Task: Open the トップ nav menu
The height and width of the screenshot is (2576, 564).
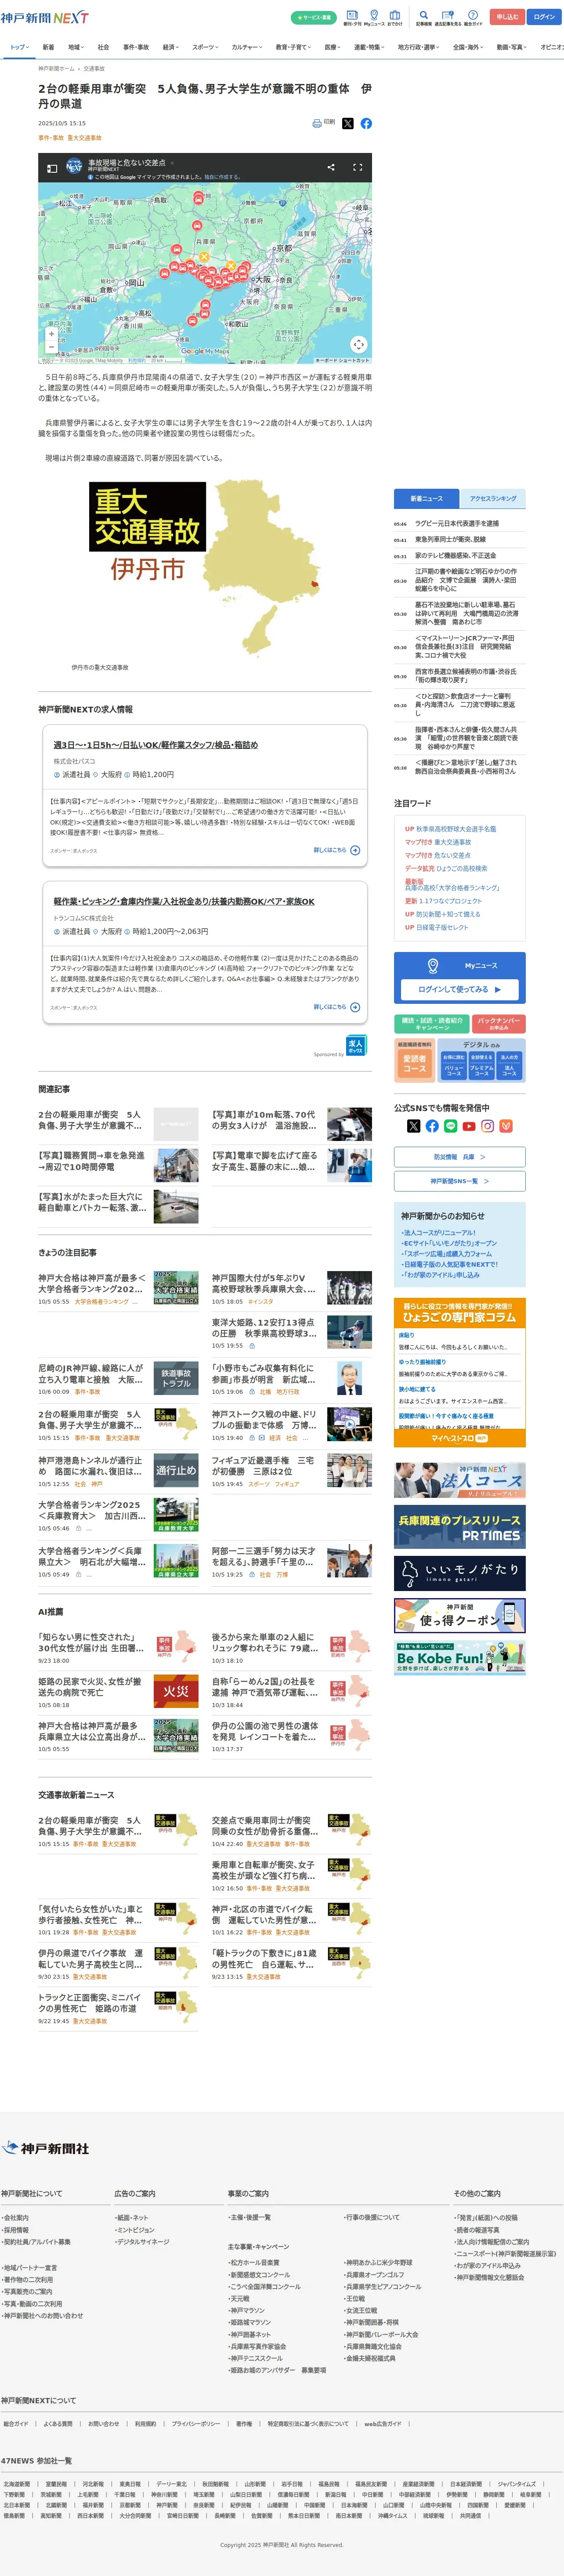Action: pos(19,47)
